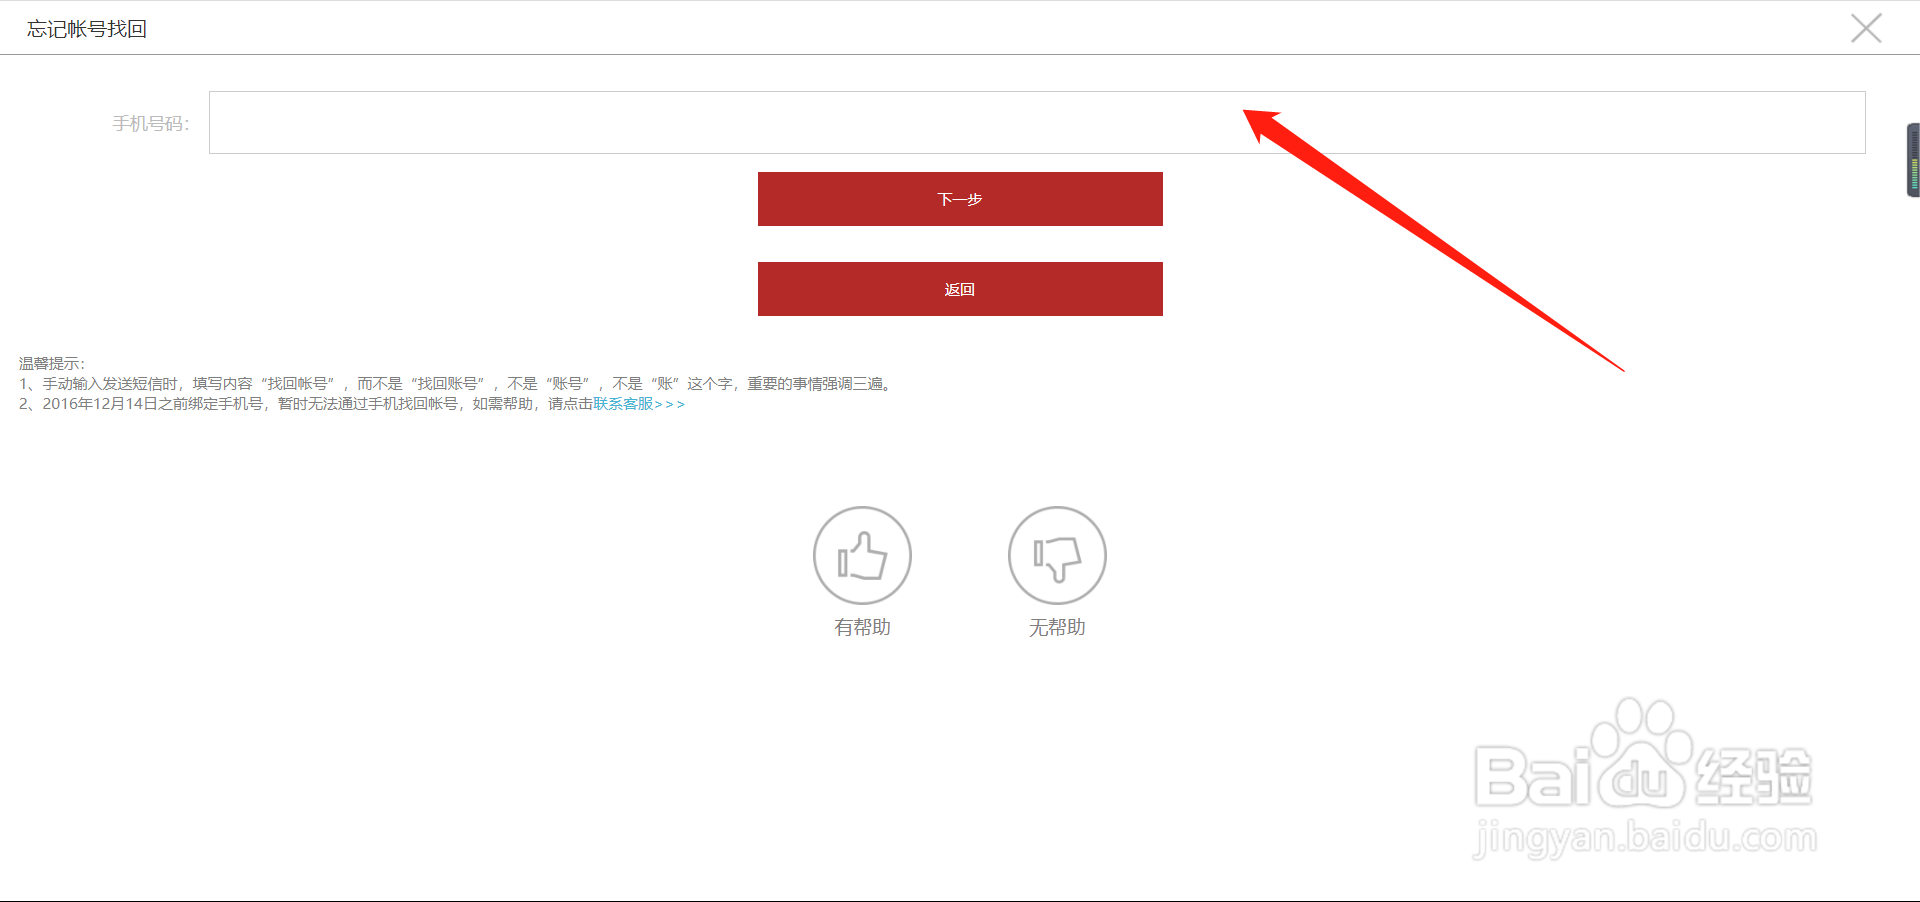Click the phone number input field

click(x=1037, y=123)
